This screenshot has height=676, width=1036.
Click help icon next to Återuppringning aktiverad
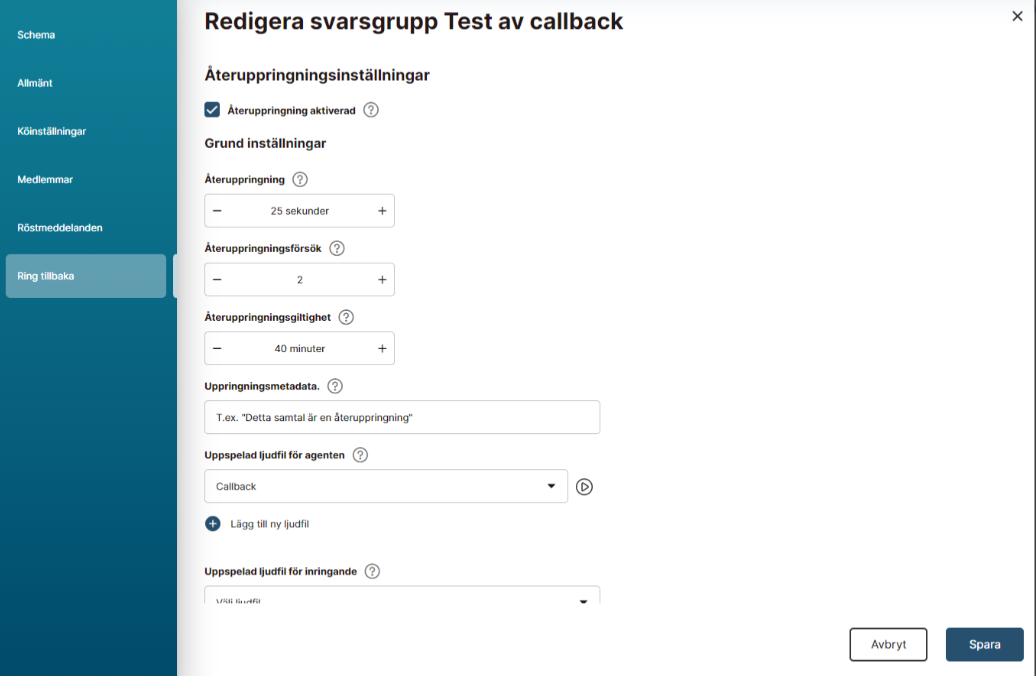pos(371,110)
